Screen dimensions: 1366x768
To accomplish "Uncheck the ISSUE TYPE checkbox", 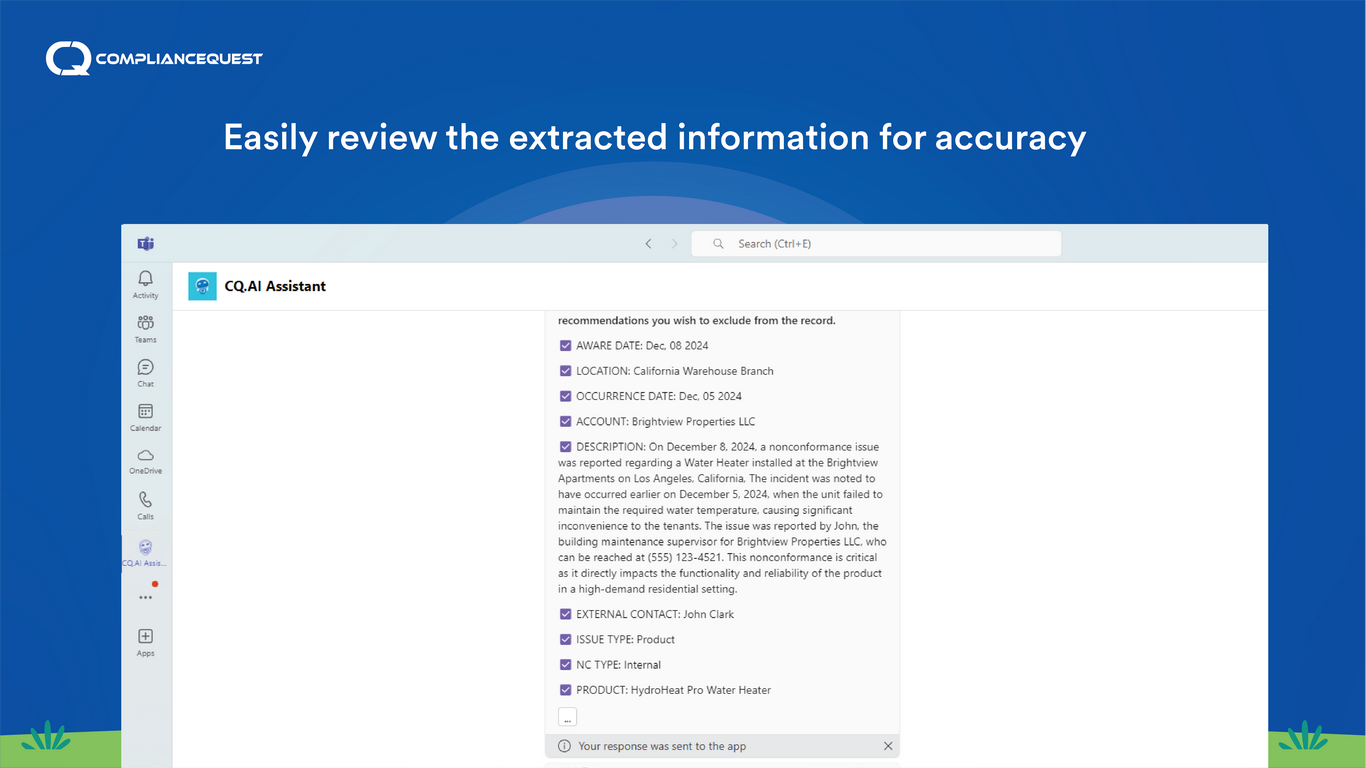I will (x=566, y=639).
